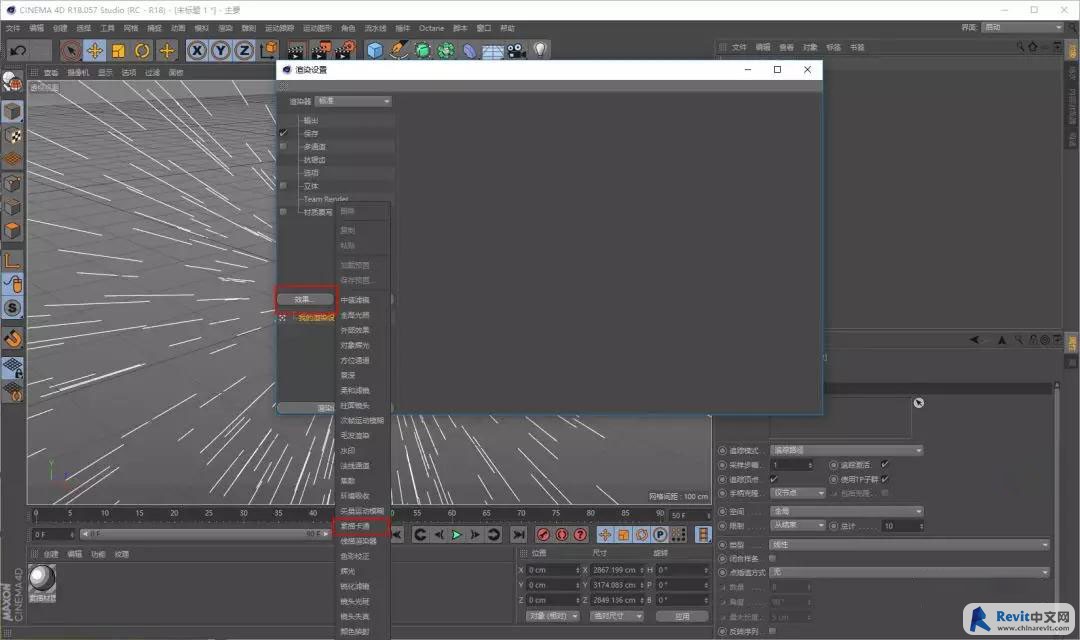Click the frame range slider bar
The height and width of the screenshot is (640, 1080).
205,534
